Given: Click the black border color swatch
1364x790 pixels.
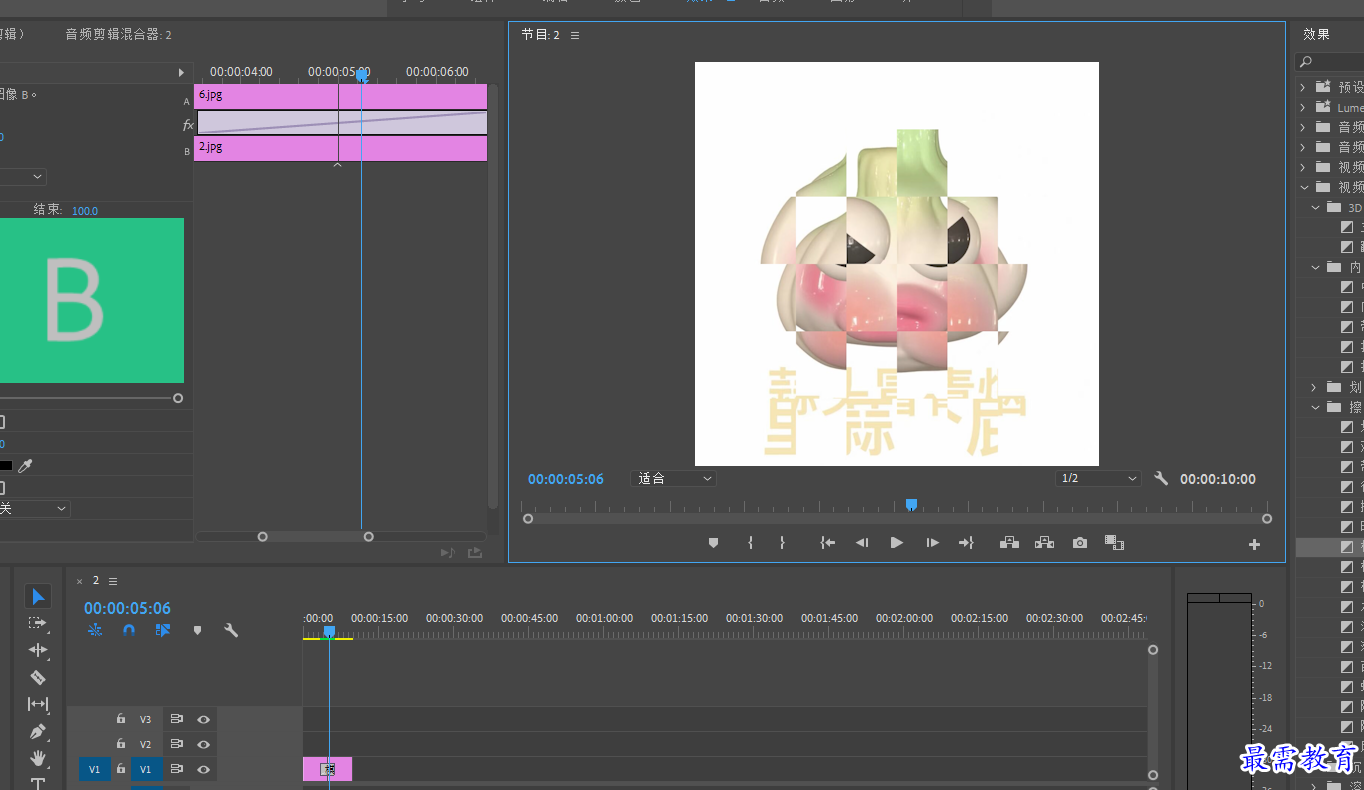Looking at the screenshot, I should coord(5,466).
